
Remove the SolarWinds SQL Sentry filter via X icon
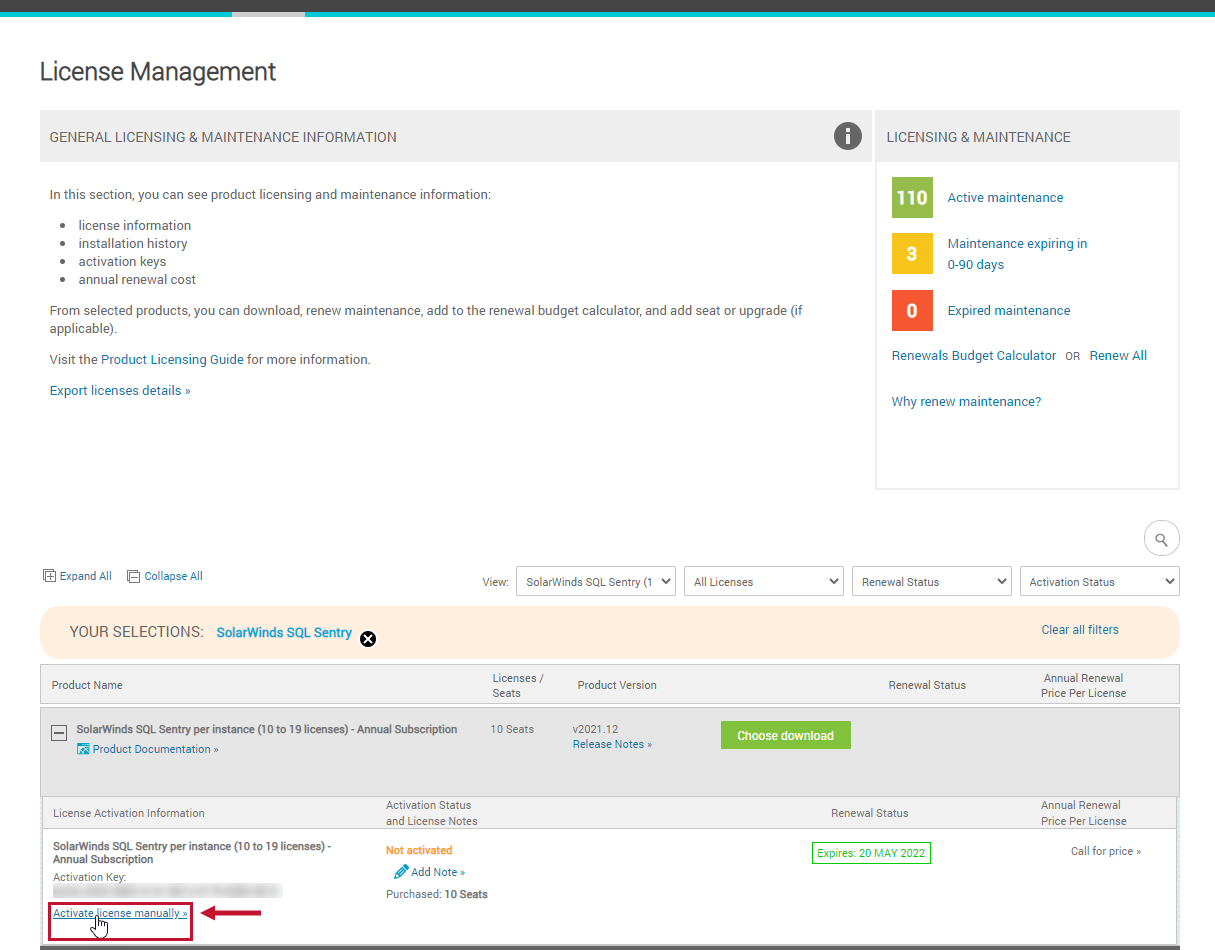click(367, 638)
